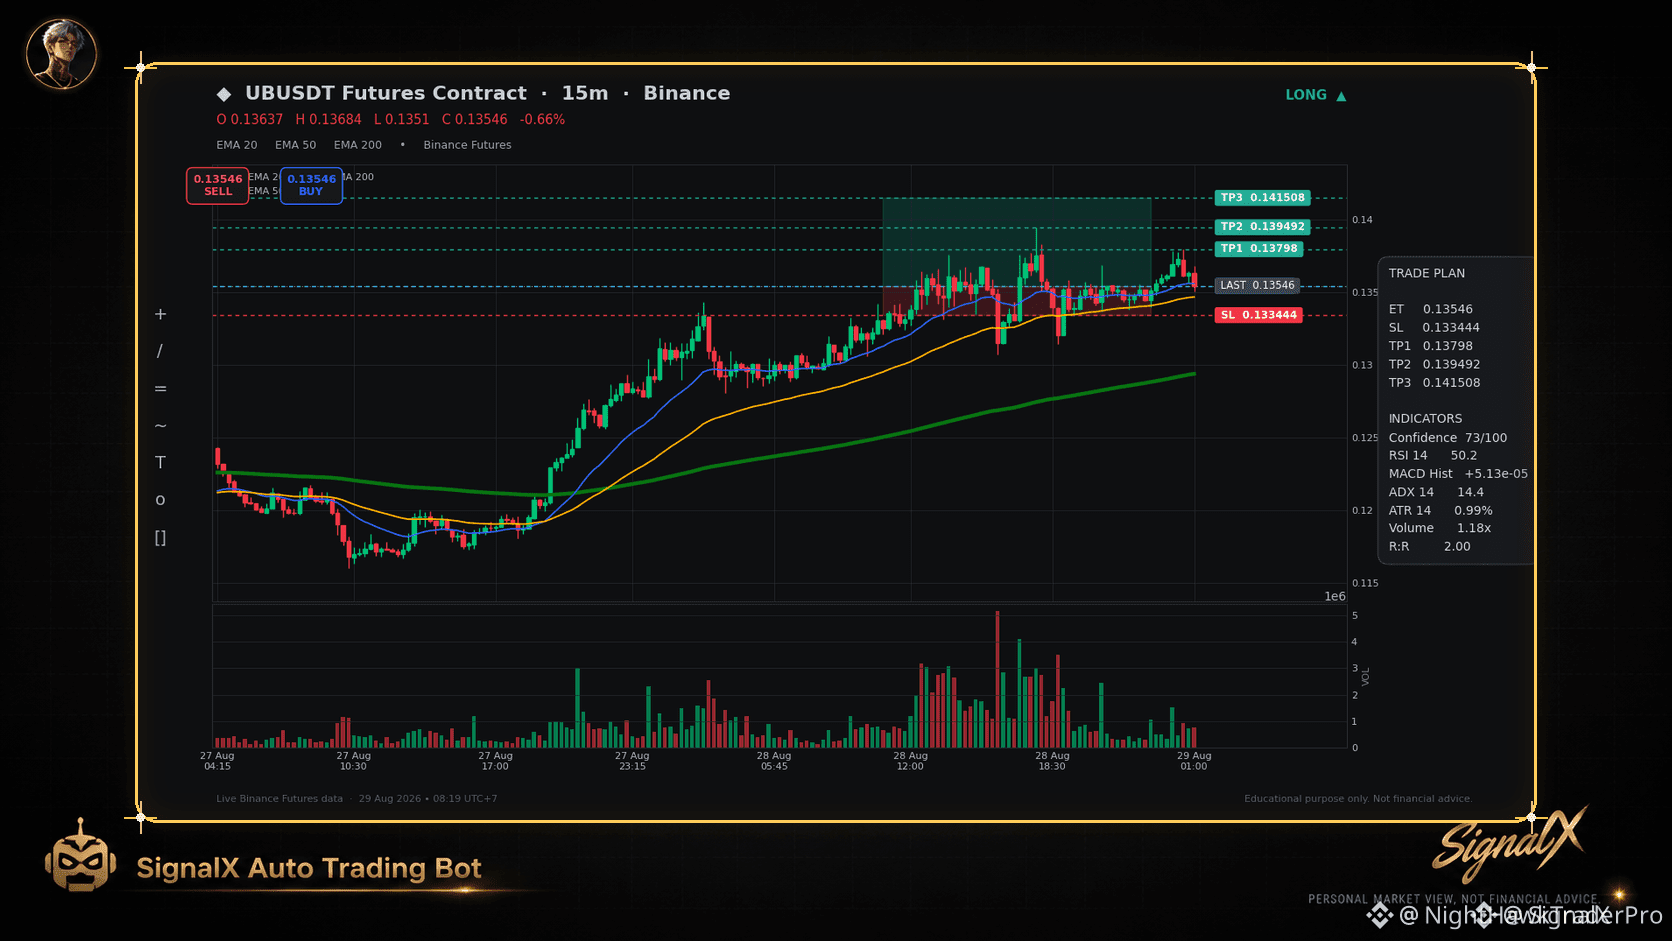The image size is (1672, 941).
Task: Click the TP1 0.13798 row in Trade Plan
Action: [1431, 346]
